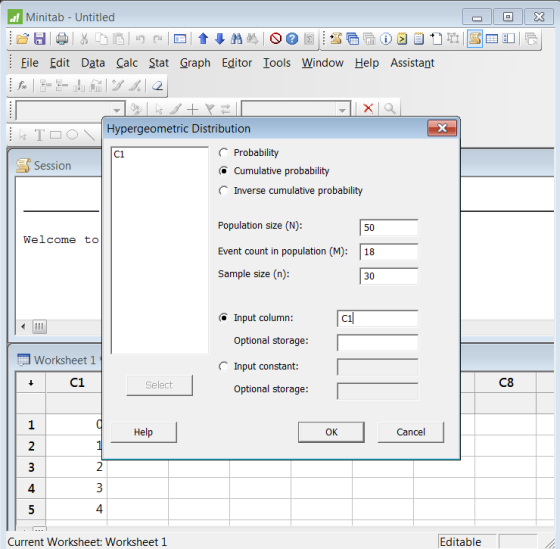Click the blue up-arrow Previous Command icon
The image size is (560, 549).
point(203,39)
